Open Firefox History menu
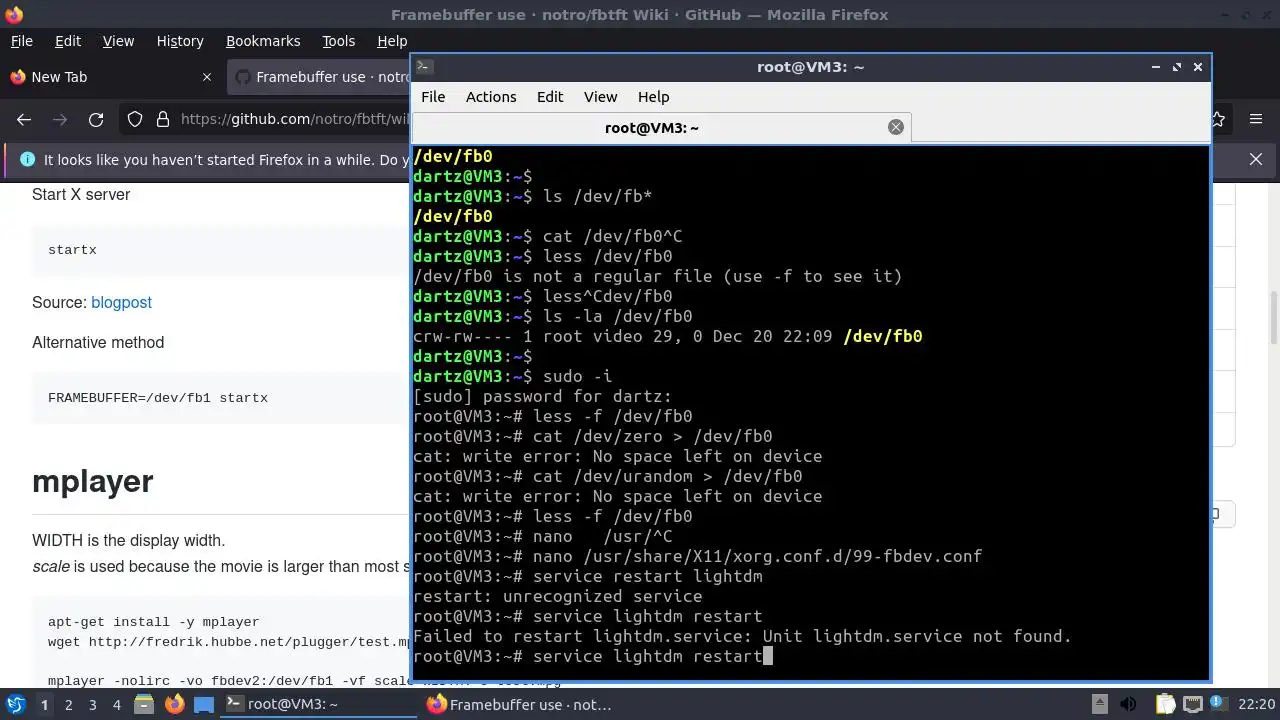The width and height of the screenshot is (1280, 720). point(180,41)
